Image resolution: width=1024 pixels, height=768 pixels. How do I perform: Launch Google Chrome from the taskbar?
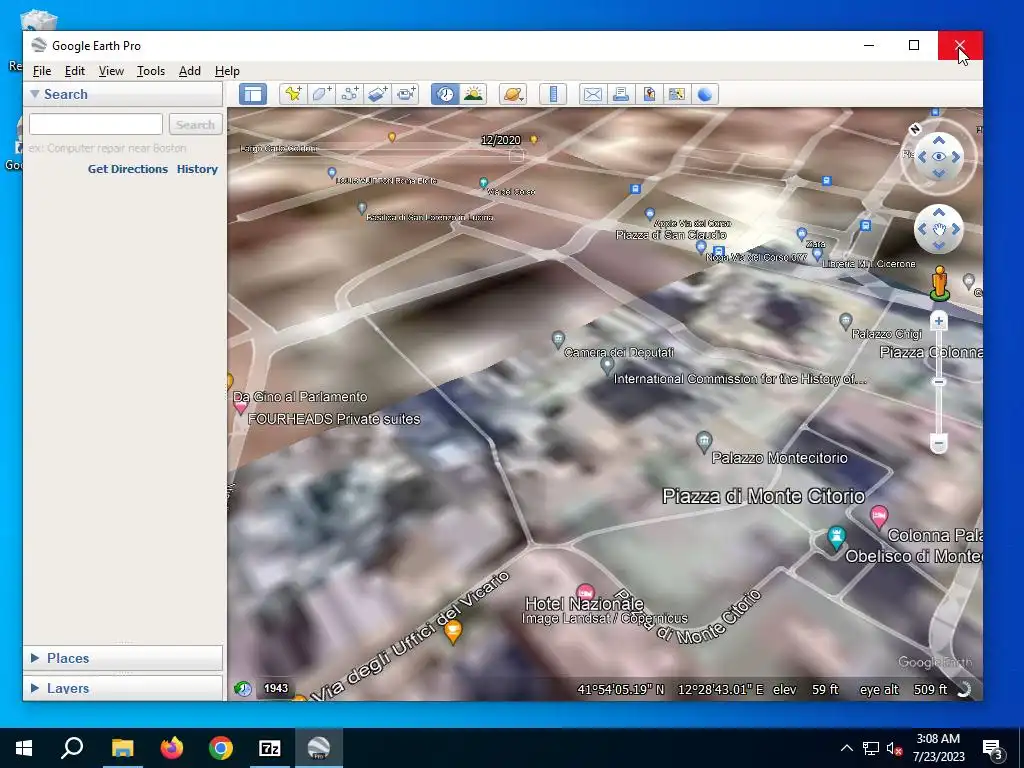point(221,748)
